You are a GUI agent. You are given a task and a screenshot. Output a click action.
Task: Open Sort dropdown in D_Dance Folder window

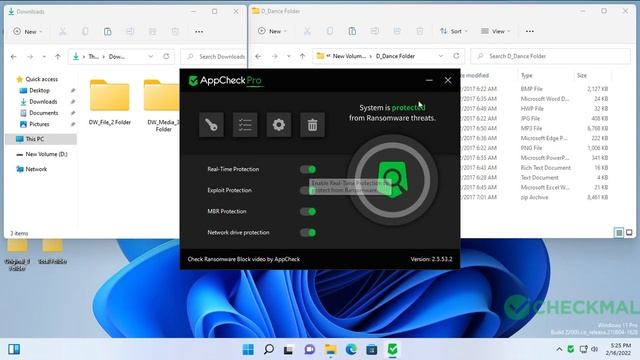pos(453,31)
